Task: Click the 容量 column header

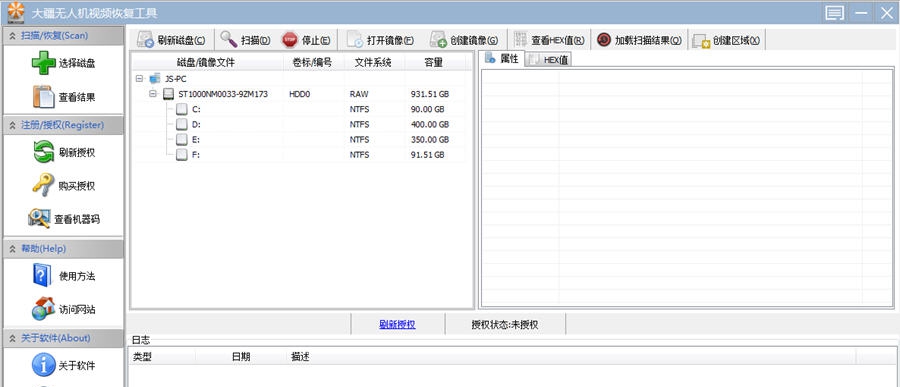Action: coord(434,63)
